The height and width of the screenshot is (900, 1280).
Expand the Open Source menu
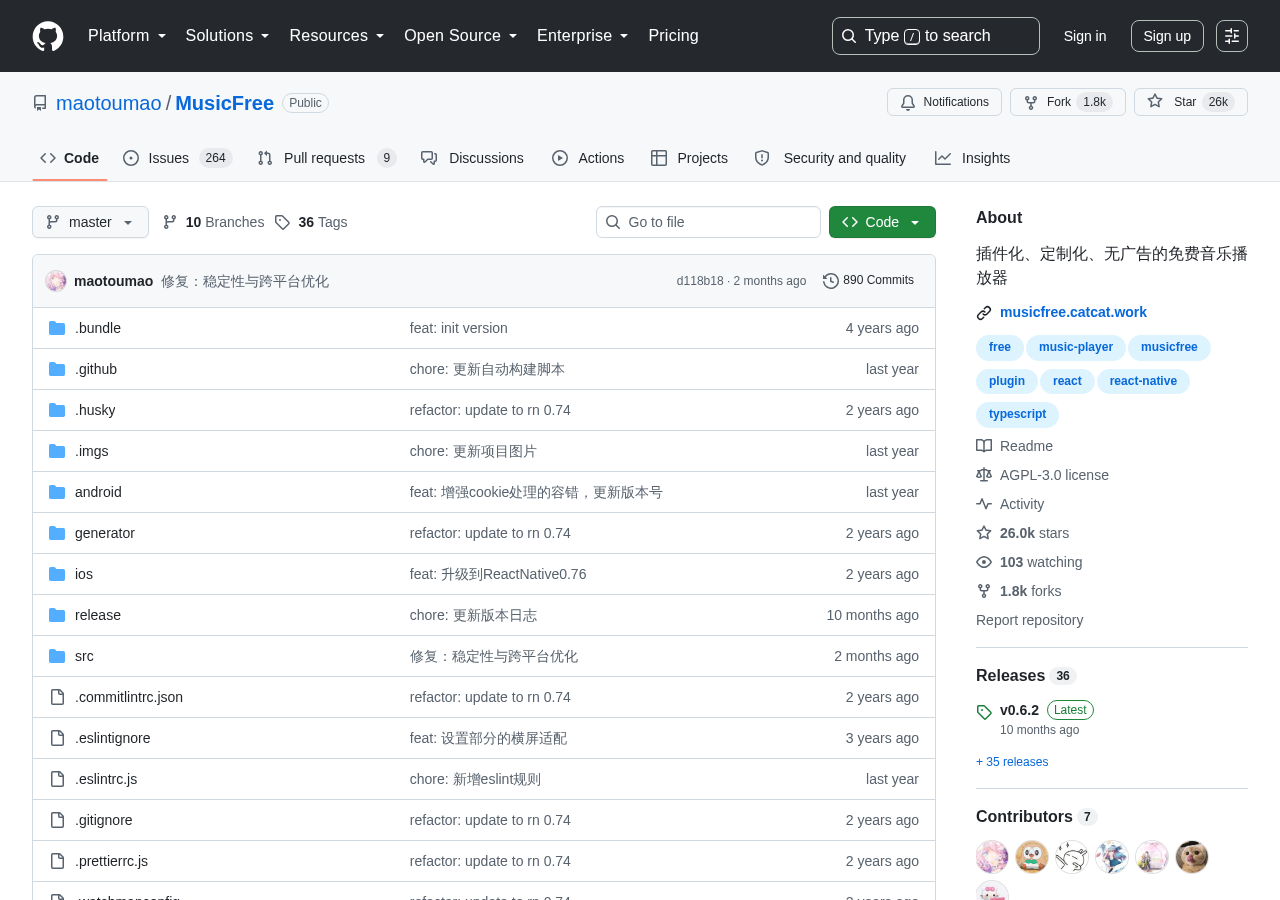[461, 36]
